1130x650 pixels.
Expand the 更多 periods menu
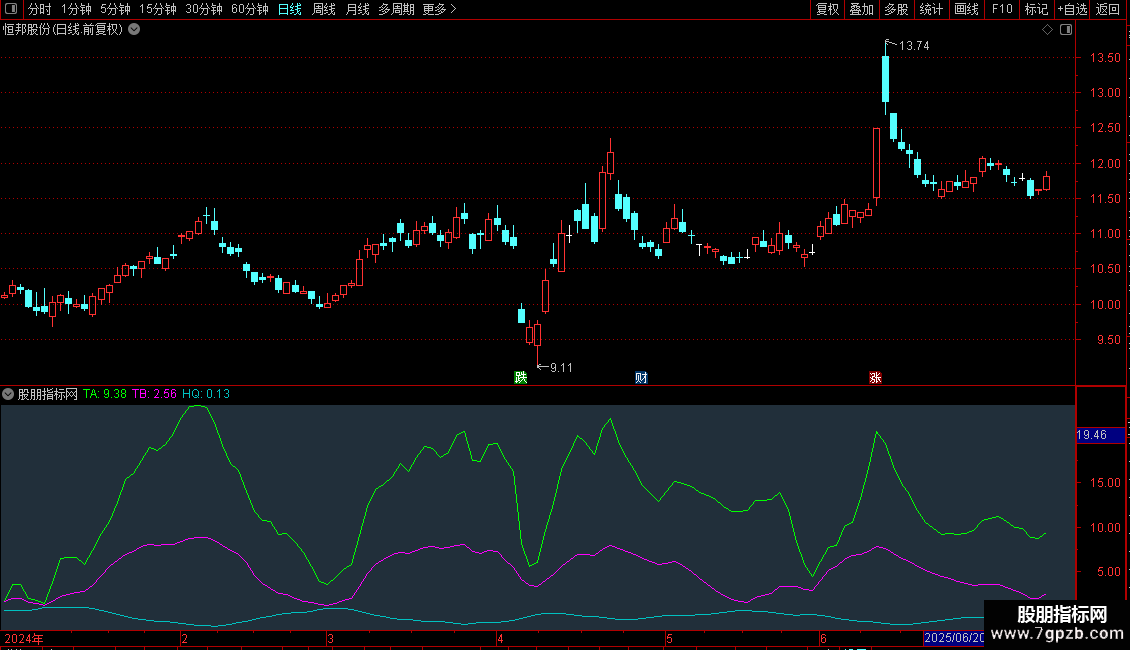coord(440,9)
